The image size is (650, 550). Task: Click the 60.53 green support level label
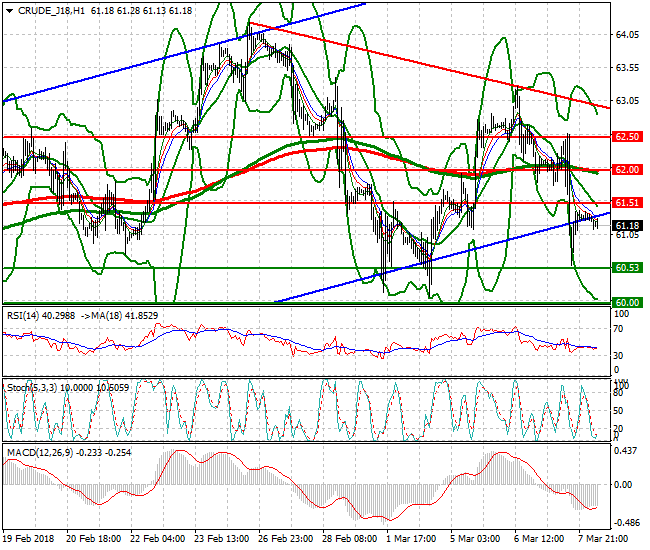point(627,268)
